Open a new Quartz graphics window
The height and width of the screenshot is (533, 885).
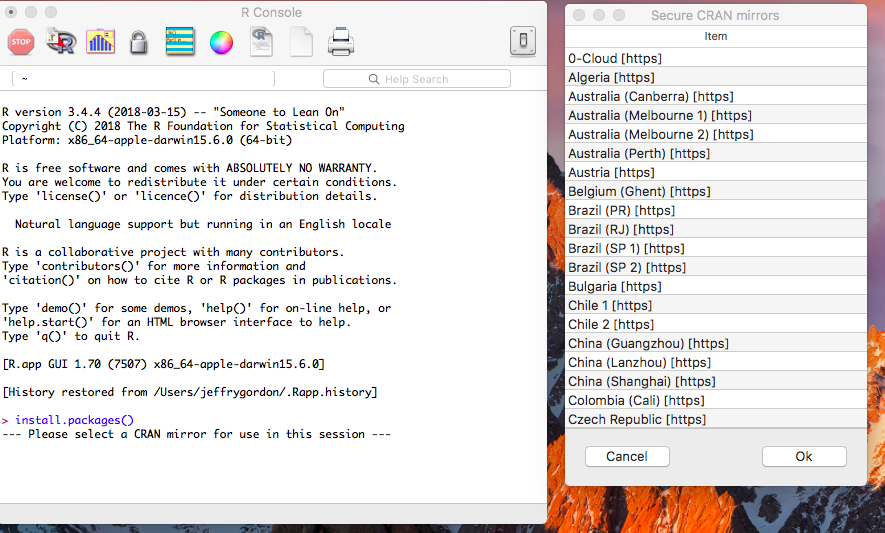coord(100,42)
